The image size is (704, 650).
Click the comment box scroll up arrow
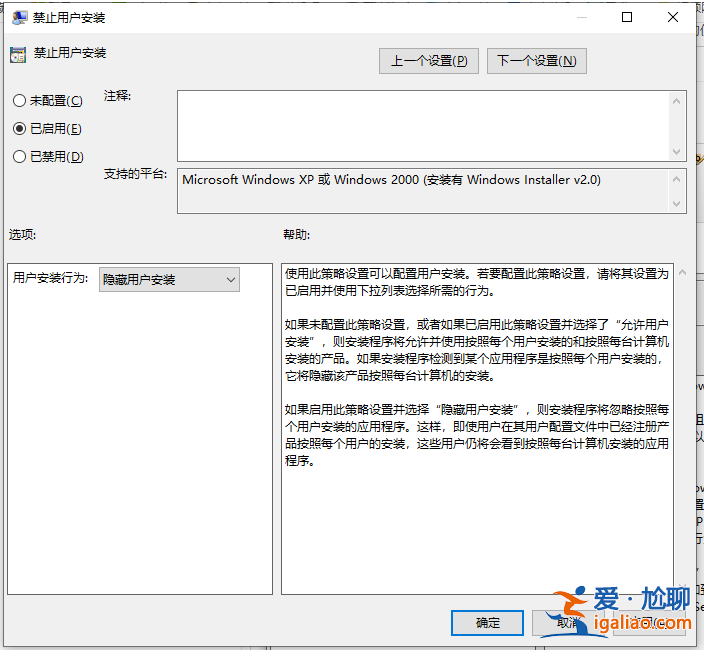pyautogui.click(x=677, y=101)
